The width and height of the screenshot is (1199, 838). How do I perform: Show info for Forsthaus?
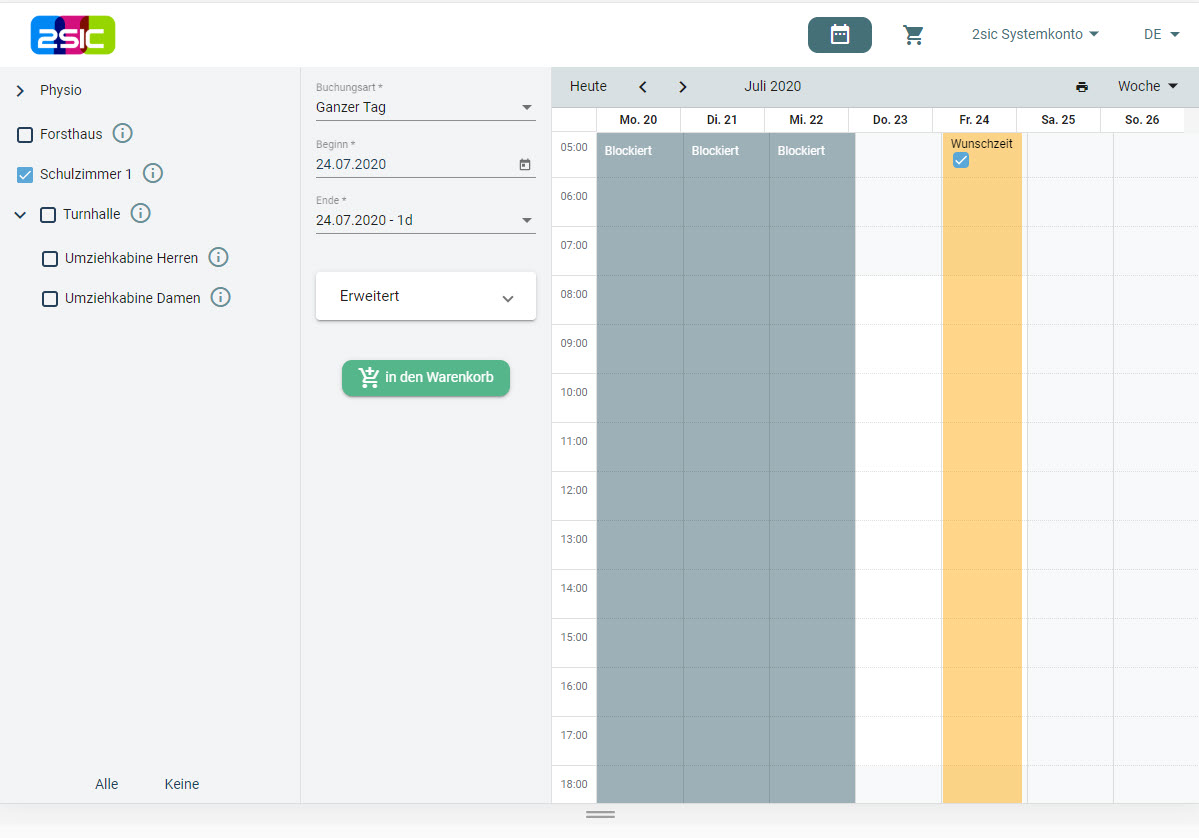click(123, 133)
